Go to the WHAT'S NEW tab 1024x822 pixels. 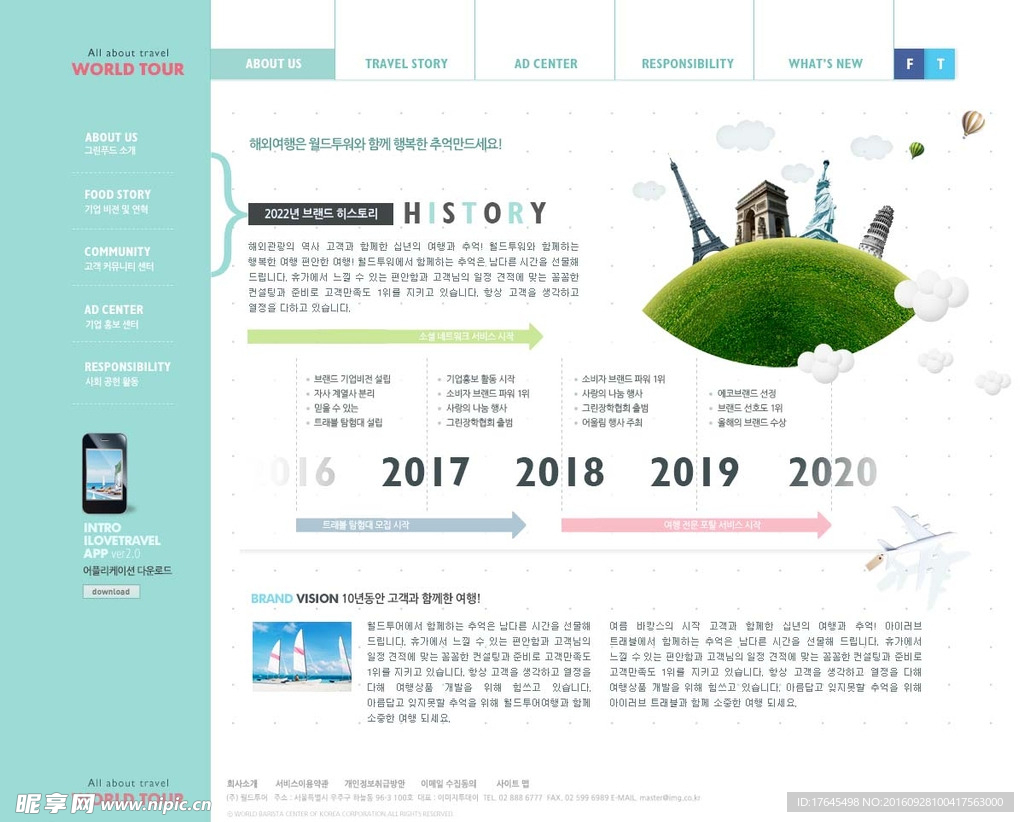click(825, 64)
